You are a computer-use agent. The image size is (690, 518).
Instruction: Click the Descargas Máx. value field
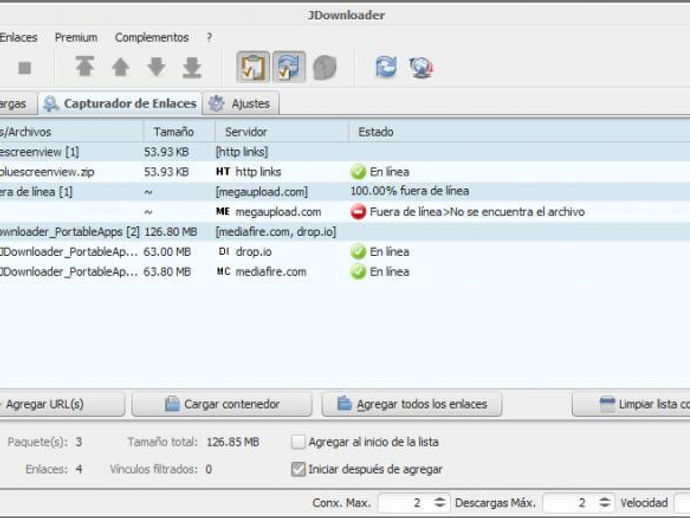pos(570,503)
